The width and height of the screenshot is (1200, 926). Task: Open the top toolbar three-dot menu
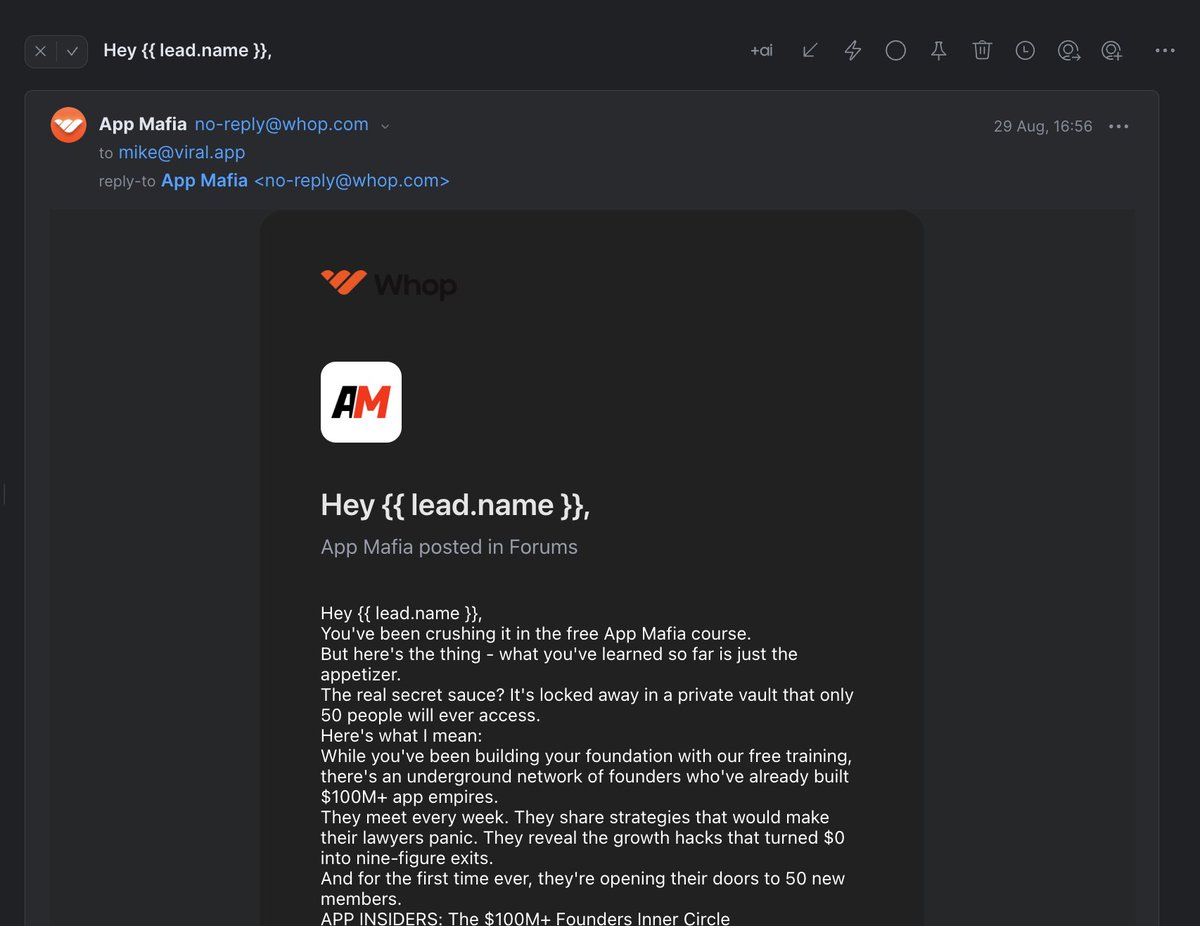click(1165, 50)
